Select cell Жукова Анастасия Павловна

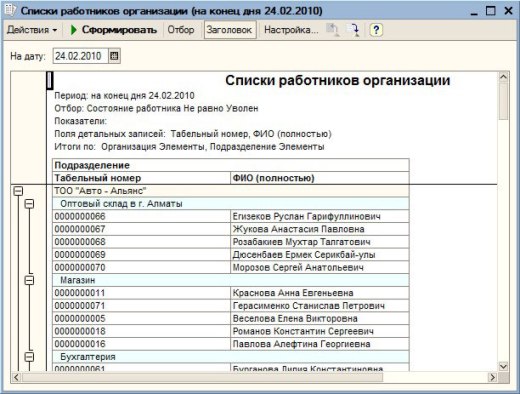click(320, 229)
